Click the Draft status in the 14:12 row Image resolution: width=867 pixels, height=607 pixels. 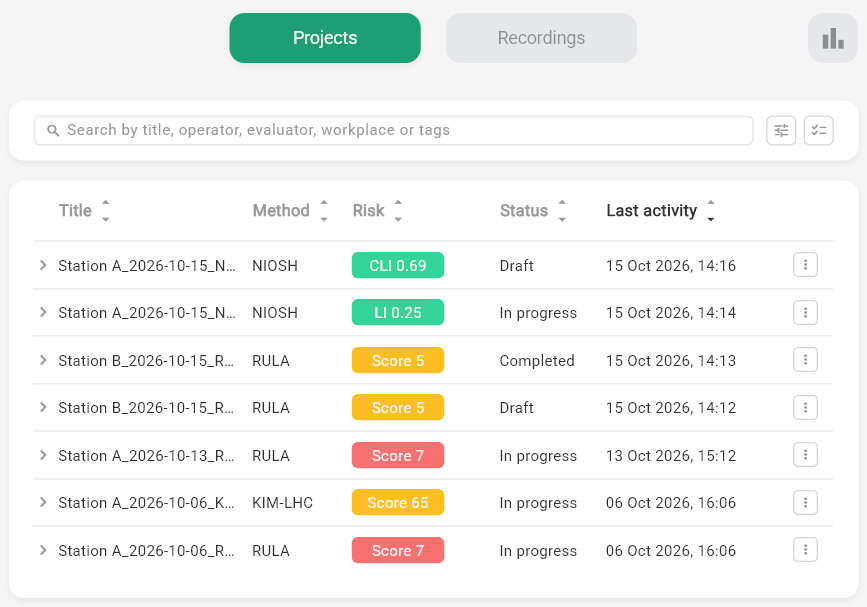pyautogui.click(x=516, y=408)
